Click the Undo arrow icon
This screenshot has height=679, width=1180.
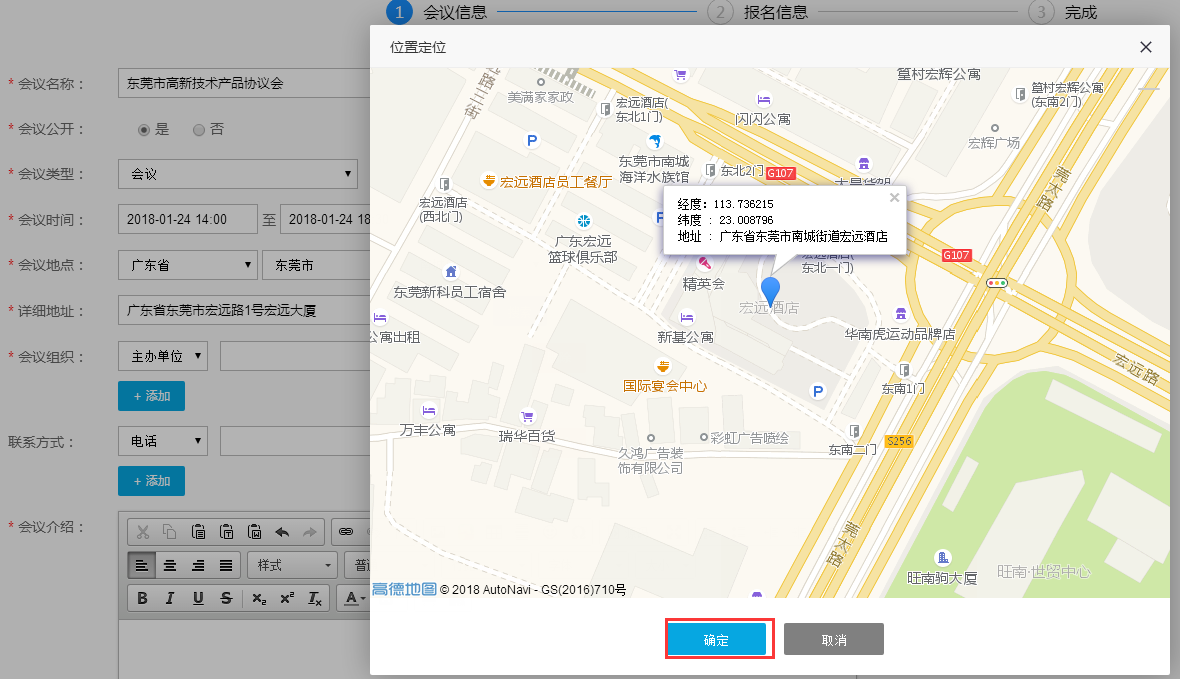tap(282, 532)
